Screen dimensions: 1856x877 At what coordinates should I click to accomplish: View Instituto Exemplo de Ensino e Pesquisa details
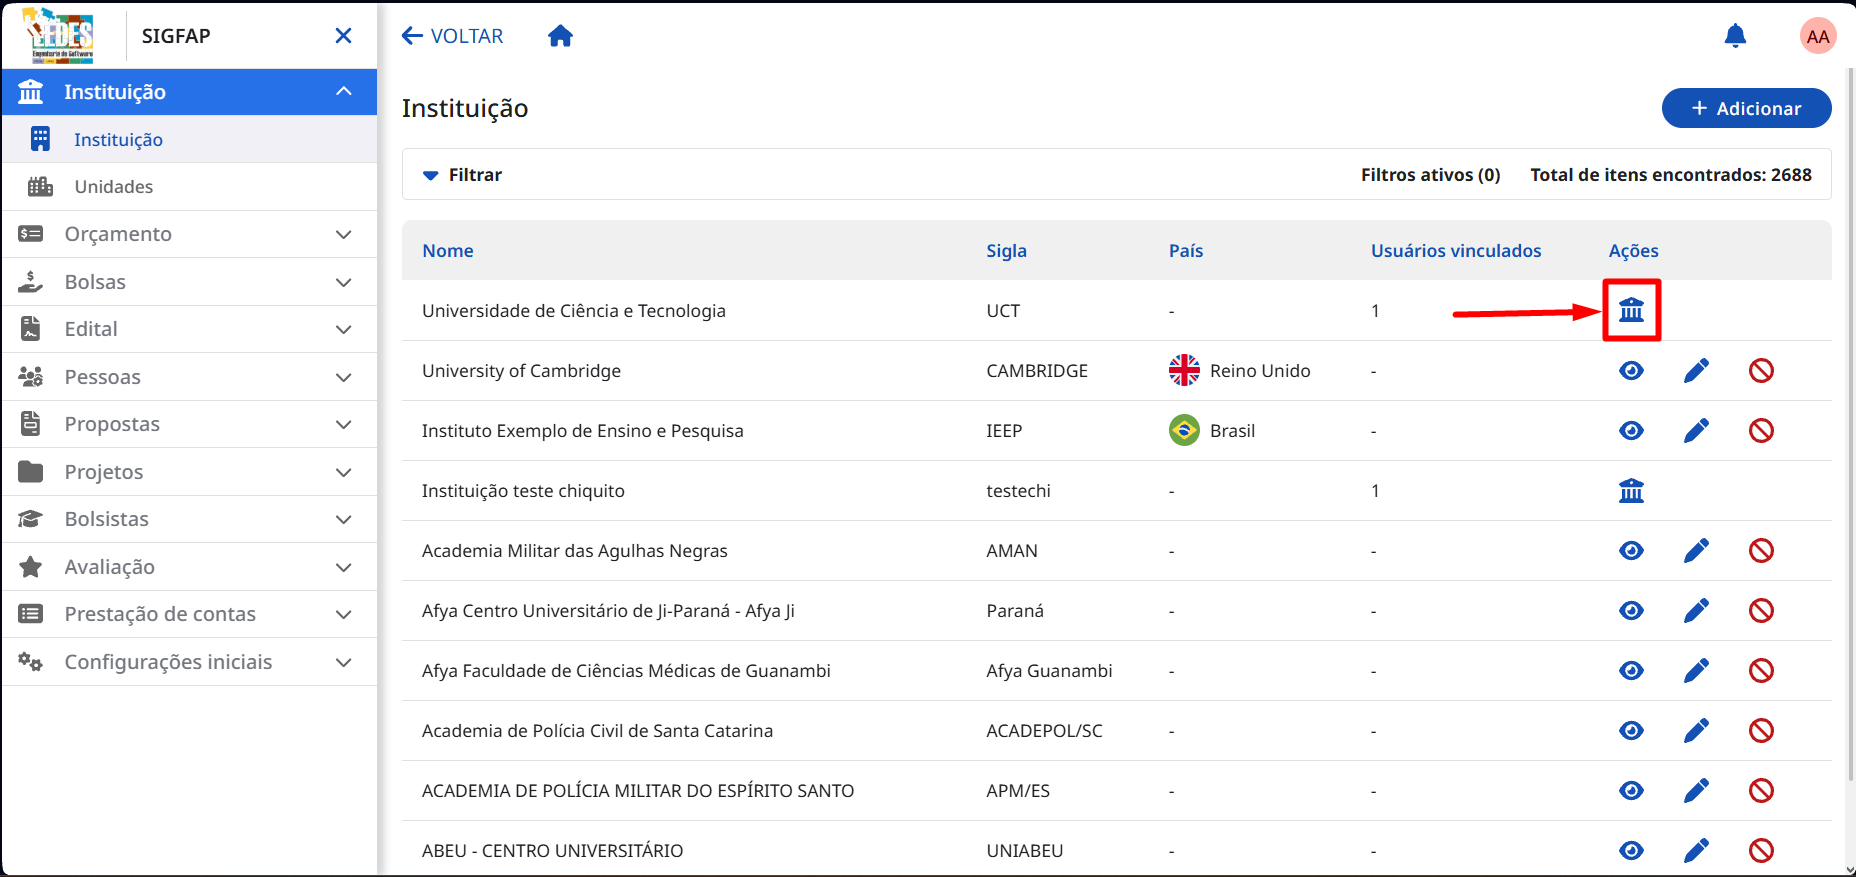(x=1631, y=431)
